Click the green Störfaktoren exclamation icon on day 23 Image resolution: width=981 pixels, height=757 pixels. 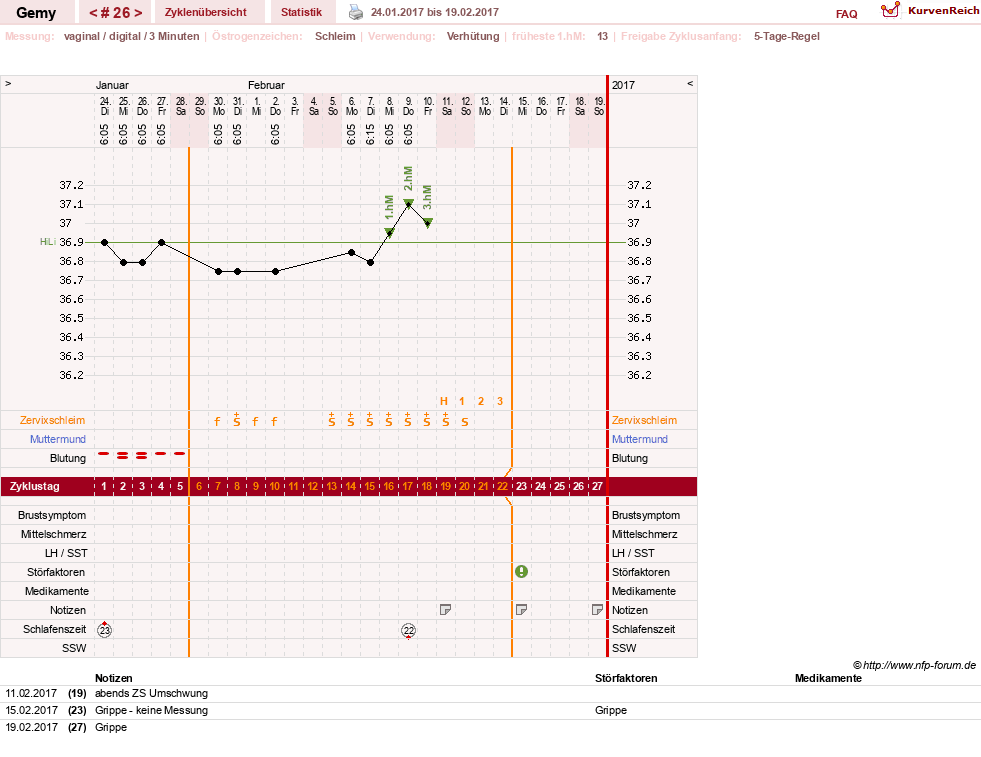[x=521, y=571]
